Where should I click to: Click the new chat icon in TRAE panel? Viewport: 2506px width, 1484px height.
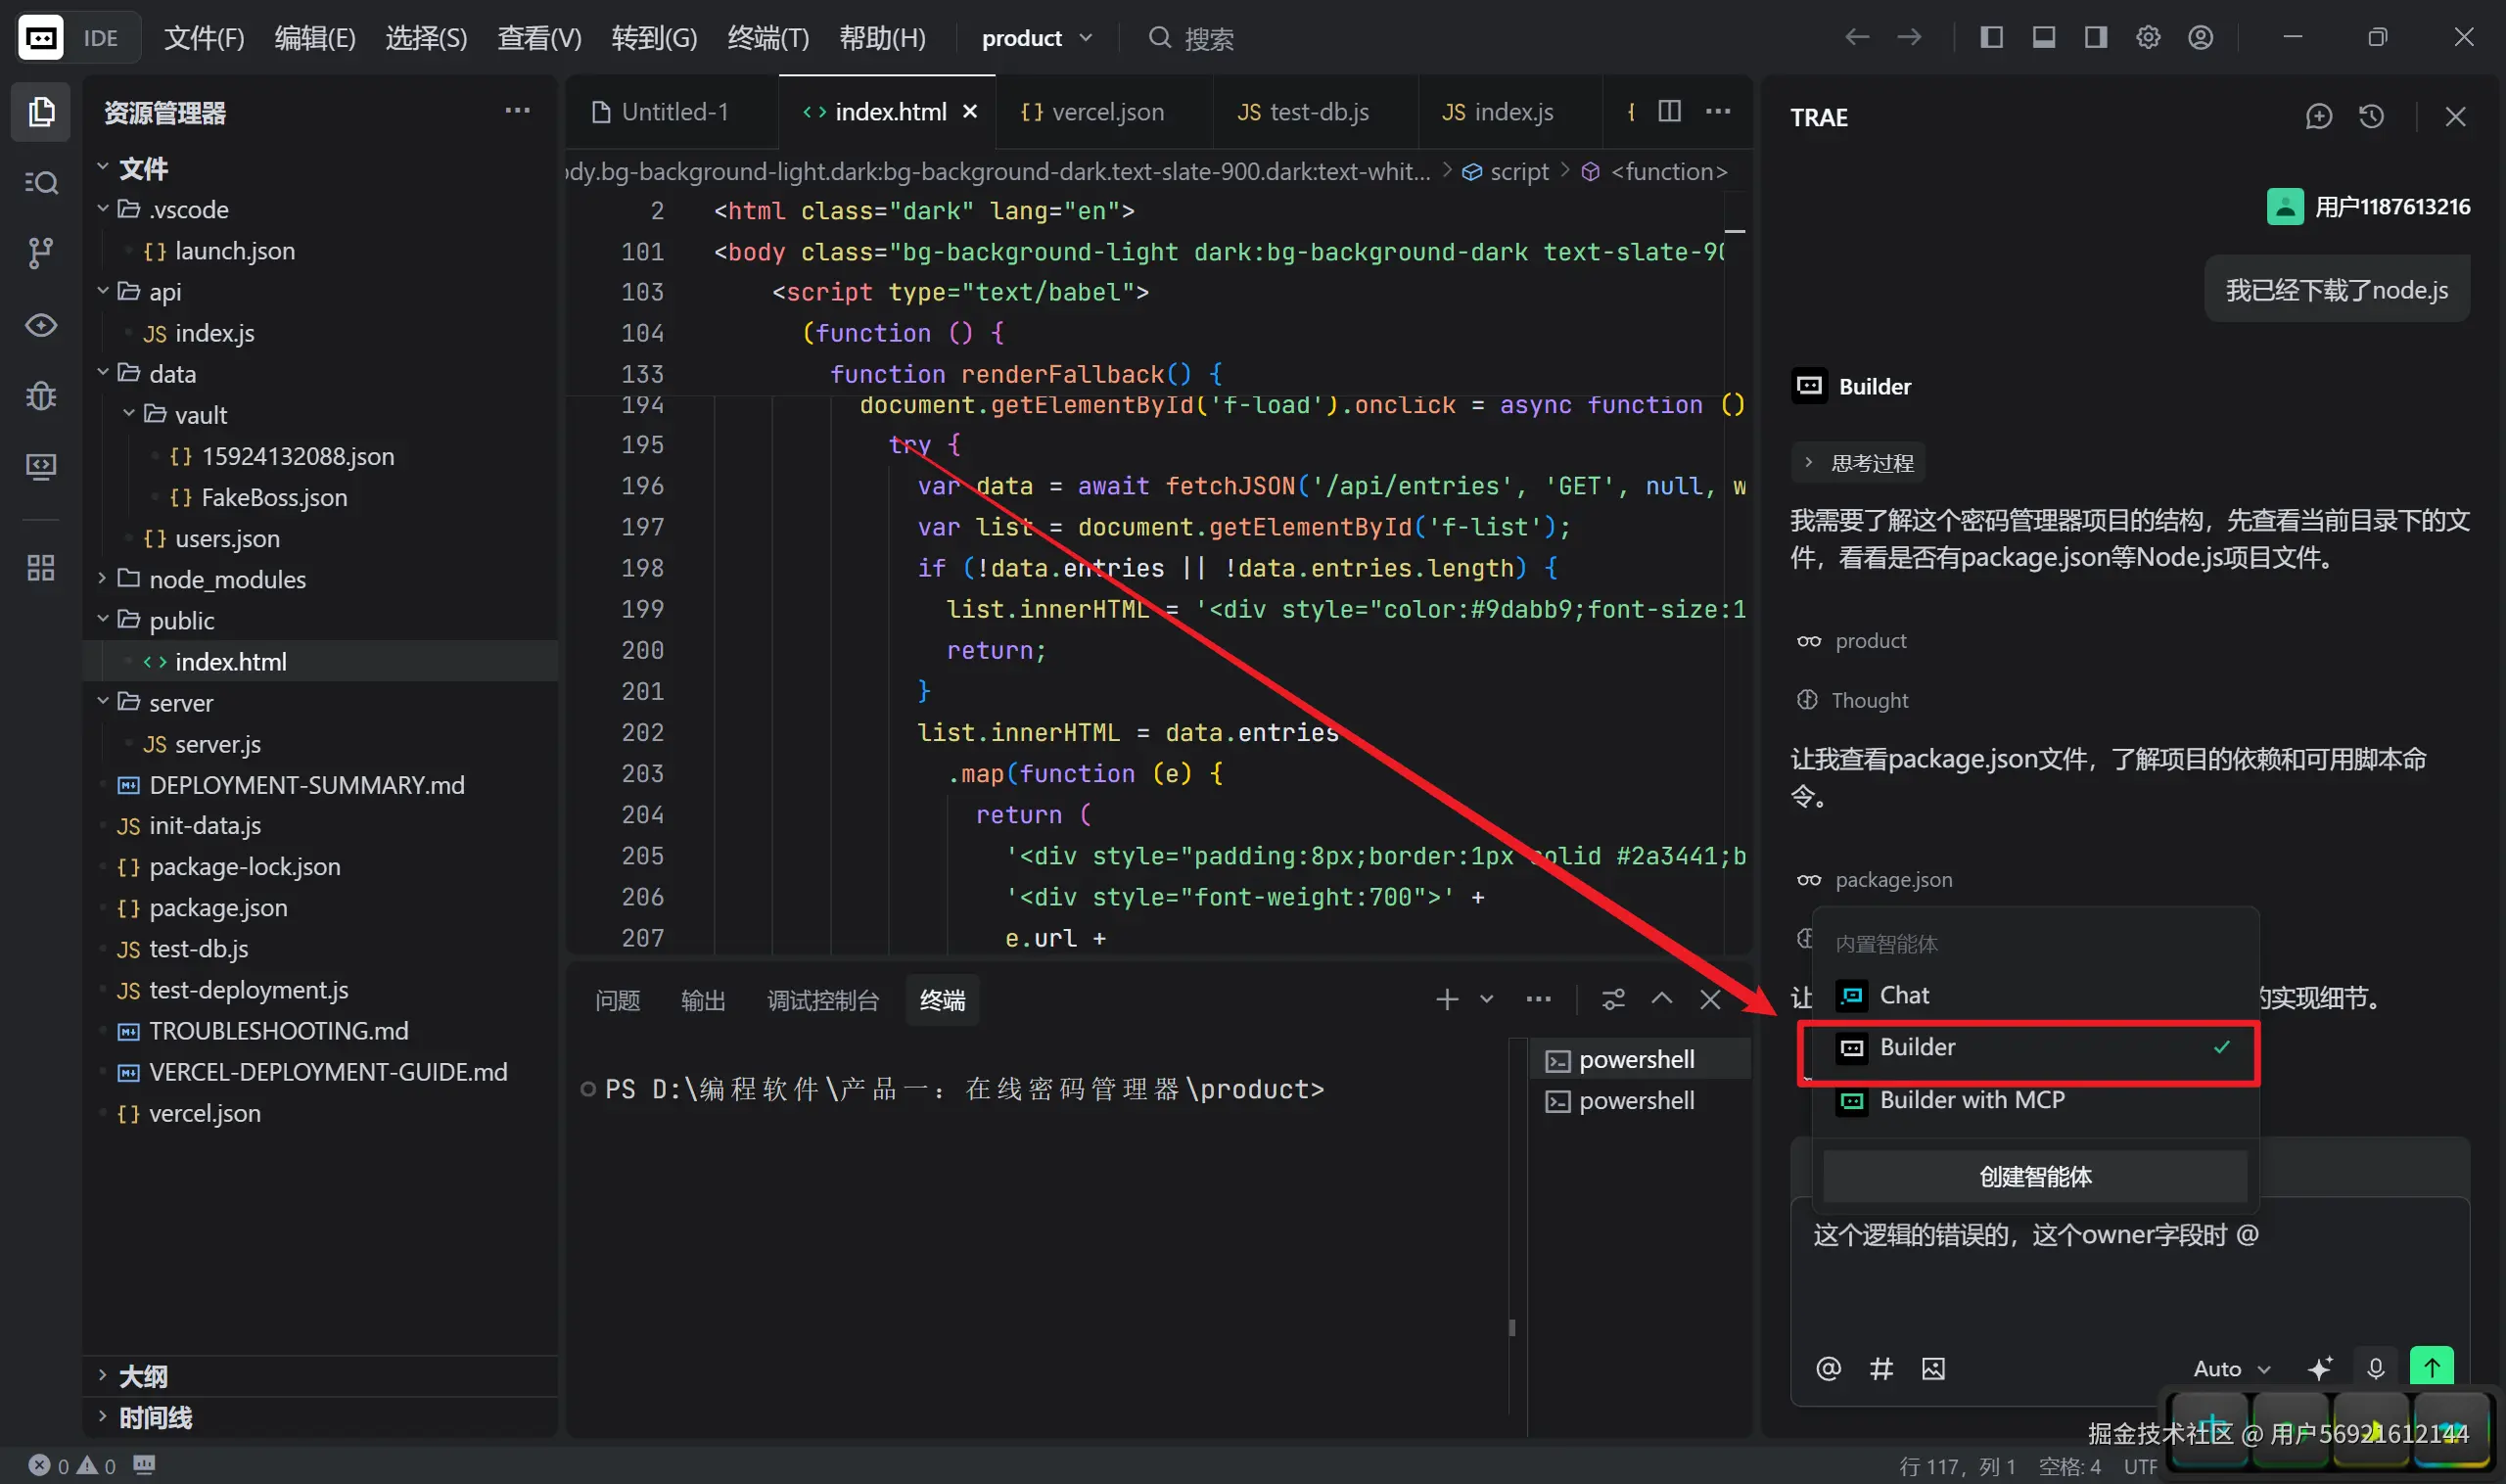click(2318, 117)
